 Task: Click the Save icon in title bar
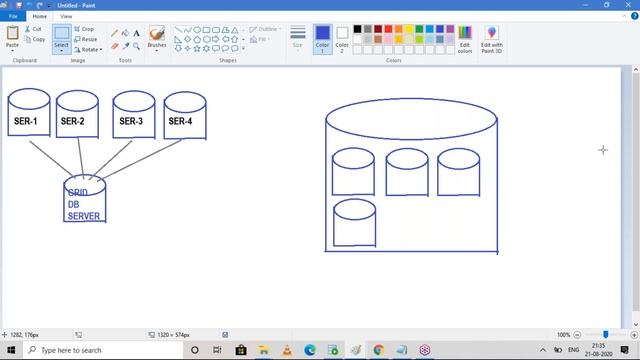point(18,5)
